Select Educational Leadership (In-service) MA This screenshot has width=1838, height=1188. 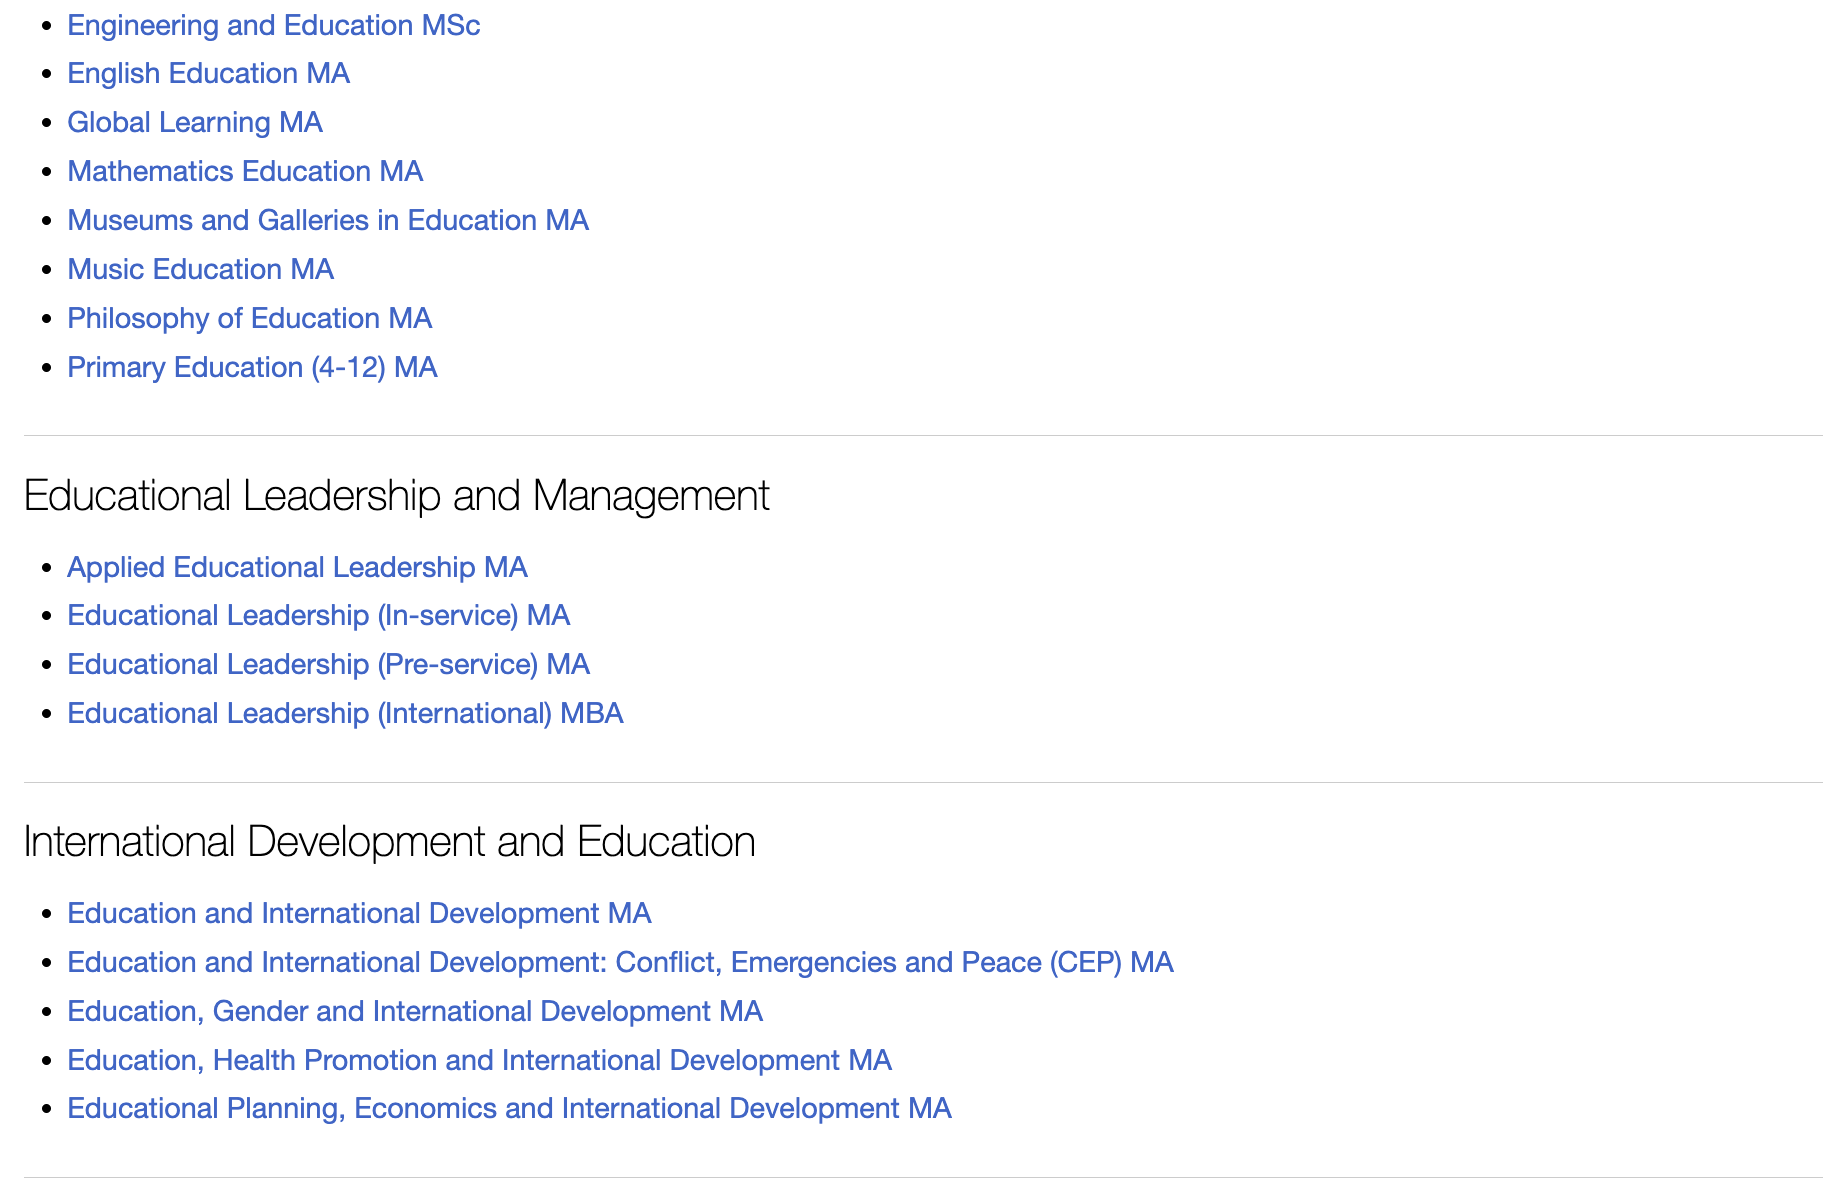318,616
